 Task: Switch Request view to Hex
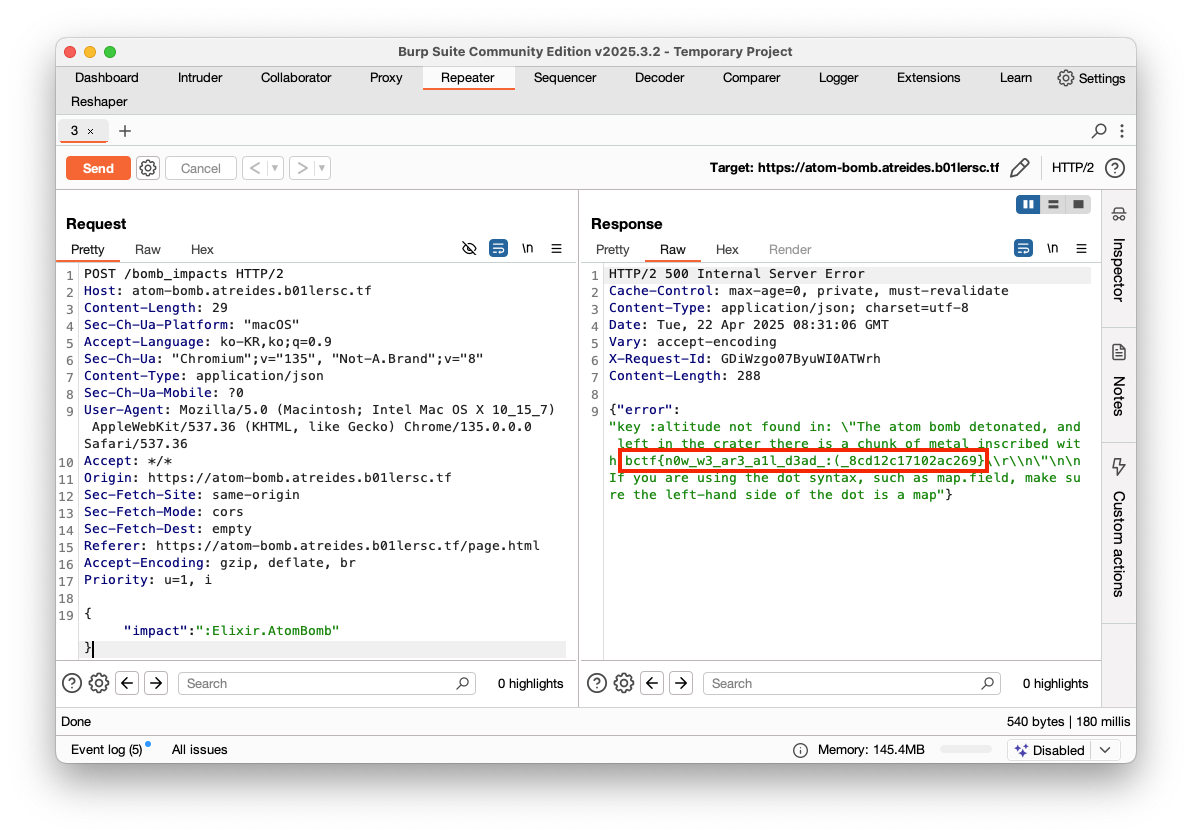pyautogui.click(x=202, y=249)
